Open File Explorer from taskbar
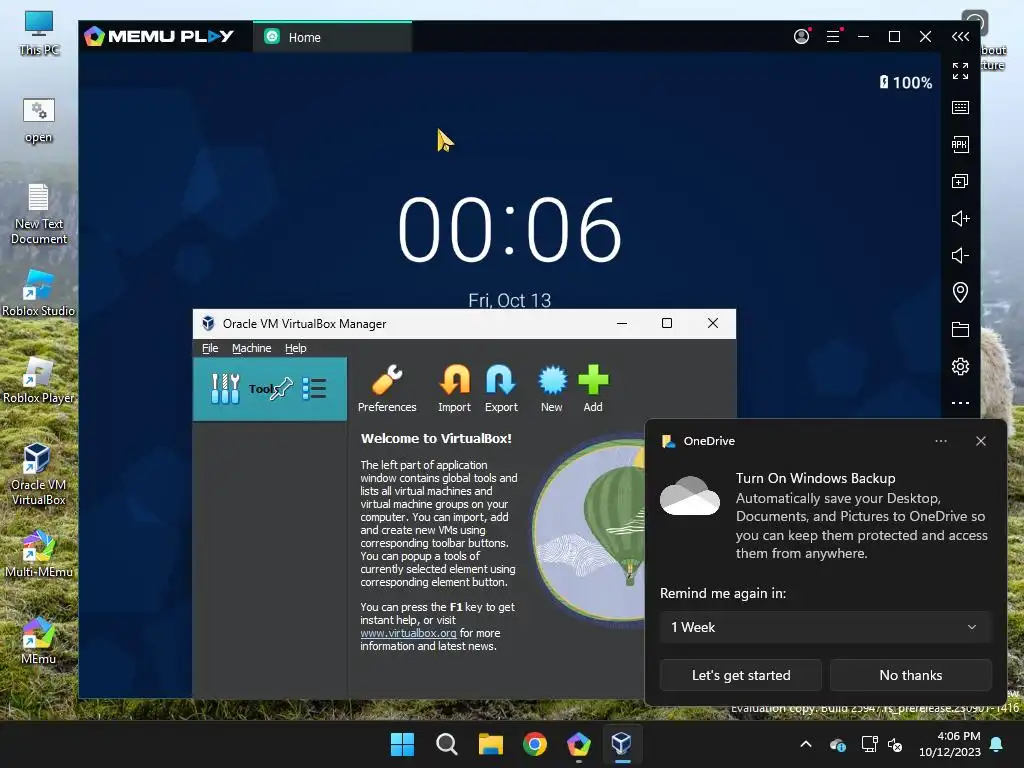This screenshot has width=1024, height=768. click(490, 744)
